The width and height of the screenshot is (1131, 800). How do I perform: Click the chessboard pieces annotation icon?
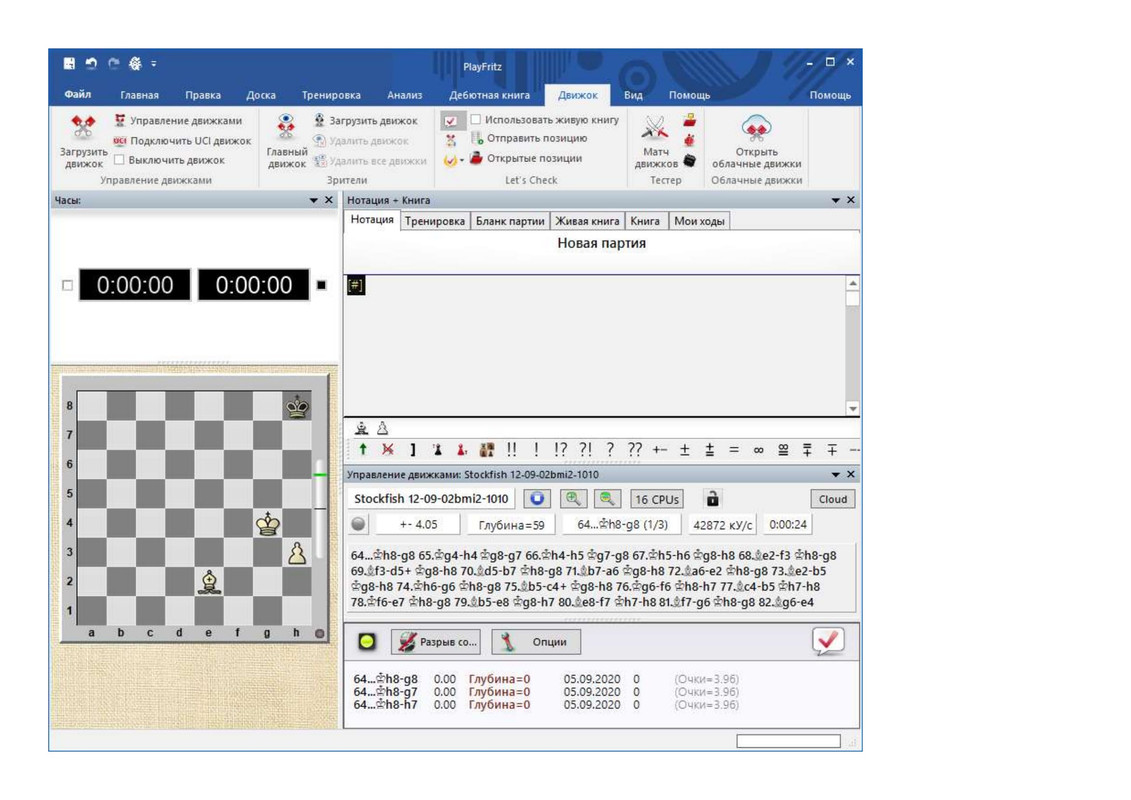pos(487,450)
